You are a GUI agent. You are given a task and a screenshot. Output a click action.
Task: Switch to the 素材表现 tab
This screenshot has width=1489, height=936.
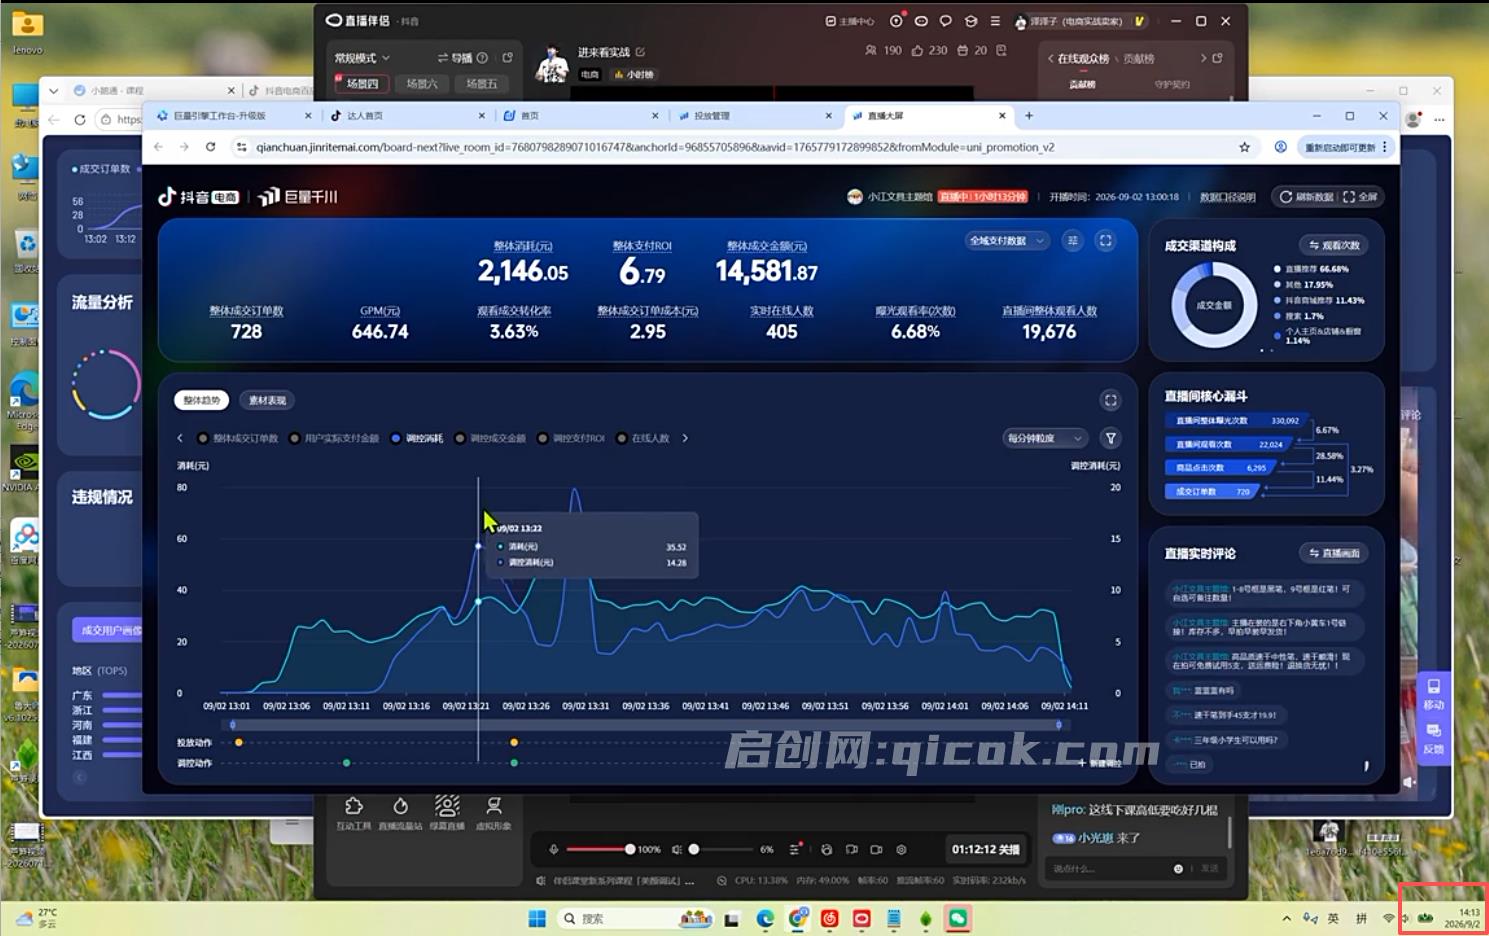(x=267, y=400)
